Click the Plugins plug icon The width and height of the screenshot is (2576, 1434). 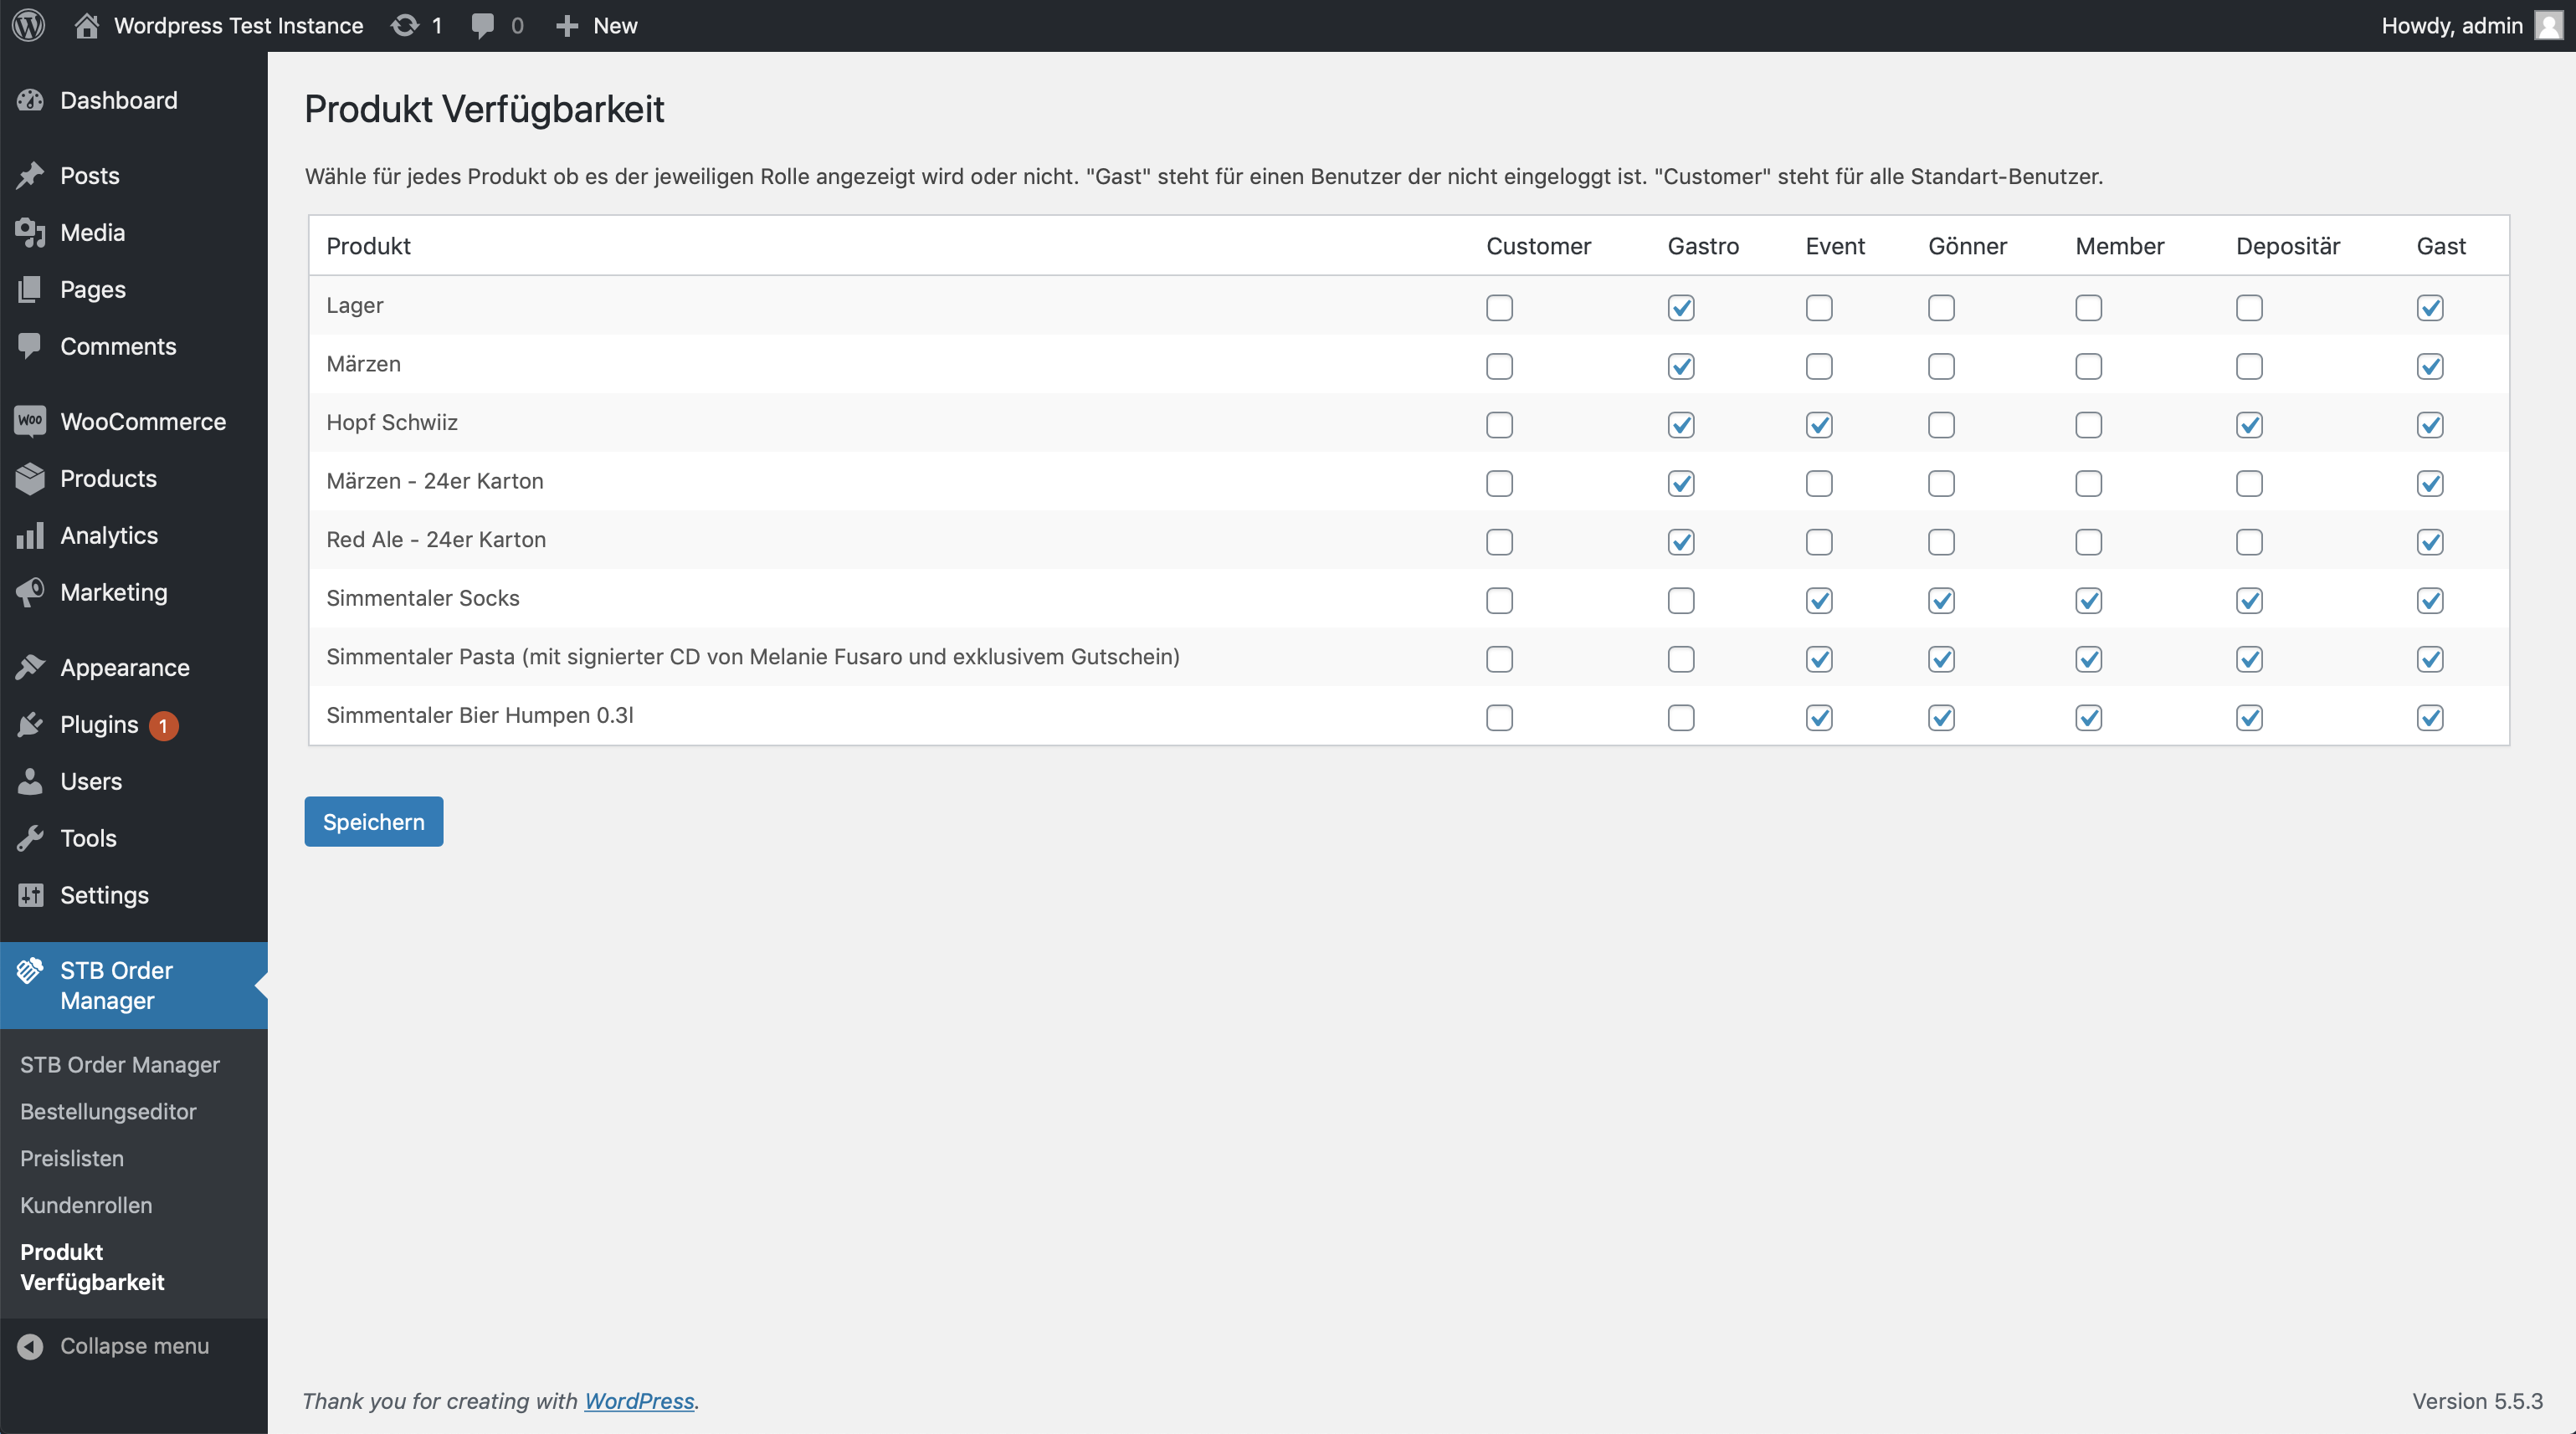(x=30, y=724)
